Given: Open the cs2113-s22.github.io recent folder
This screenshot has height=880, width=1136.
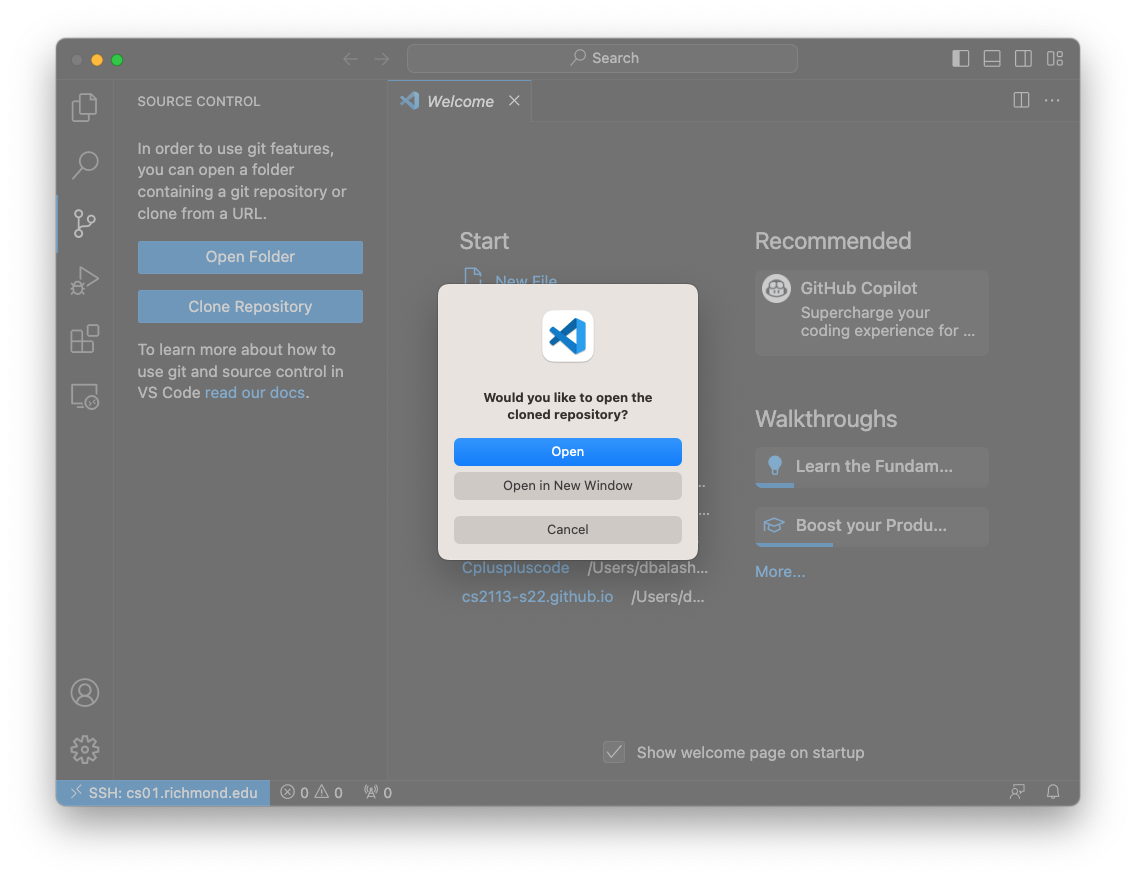Looking at the screenshot, I should [537, 597].
